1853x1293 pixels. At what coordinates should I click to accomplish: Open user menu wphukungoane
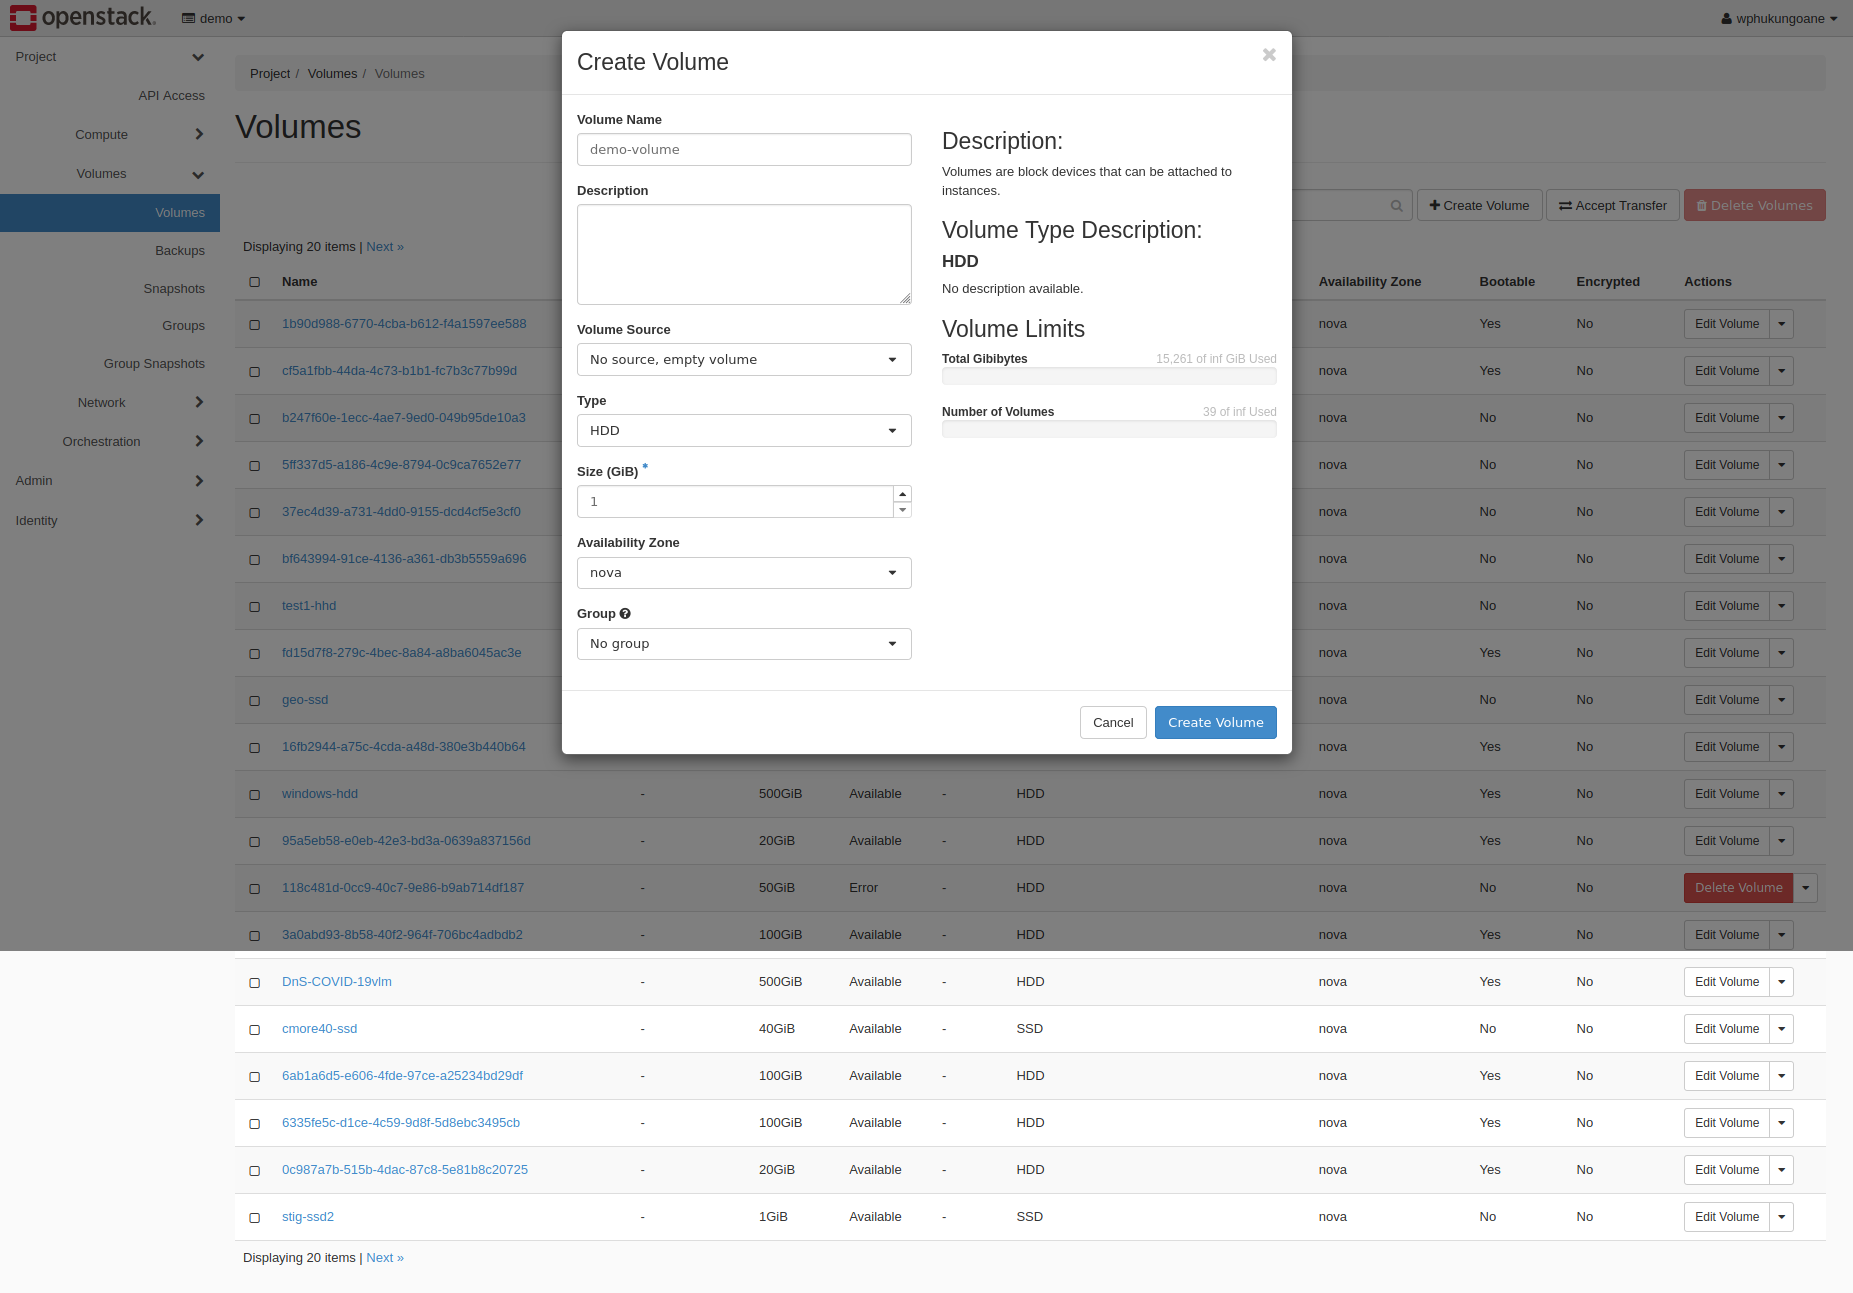point(1780,18)
